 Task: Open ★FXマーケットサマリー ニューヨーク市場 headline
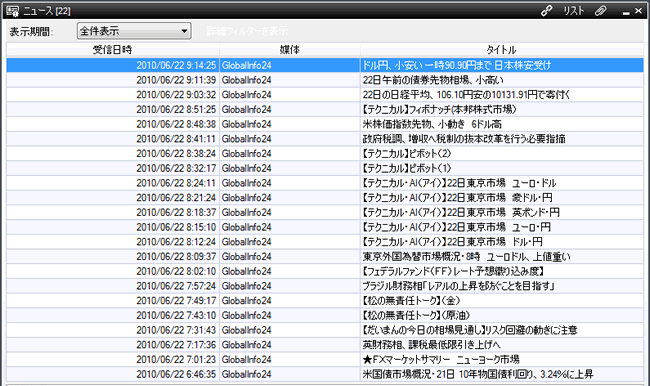[x=441, y=359]
